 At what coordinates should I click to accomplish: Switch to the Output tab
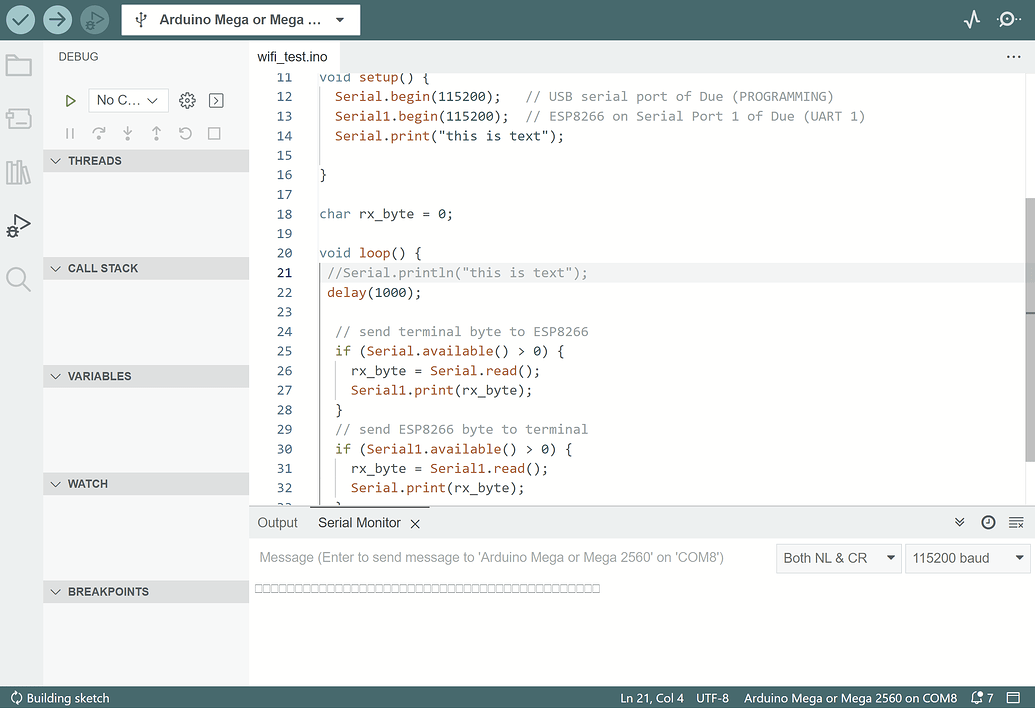click(277, 523)
